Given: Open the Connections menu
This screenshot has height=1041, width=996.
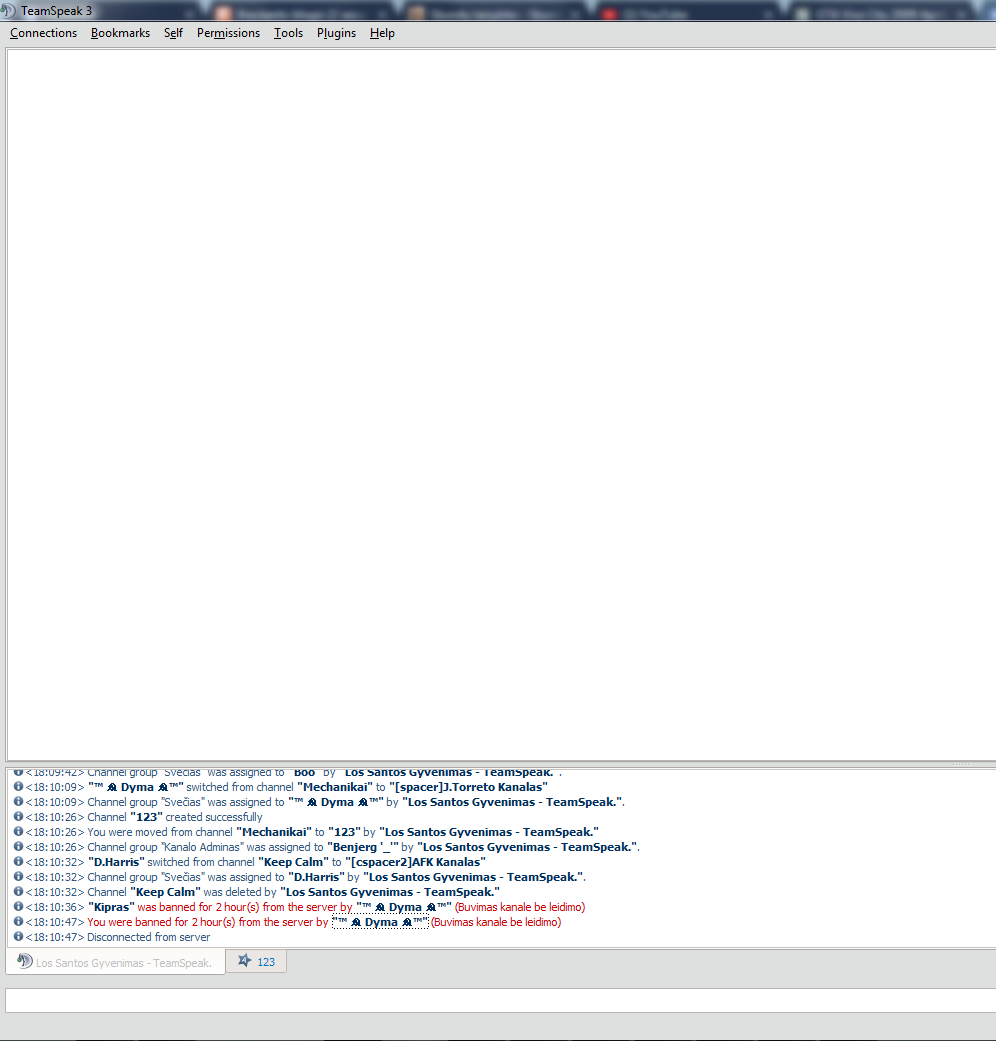Looking at the screenshot, I should [x=43, y=33].
